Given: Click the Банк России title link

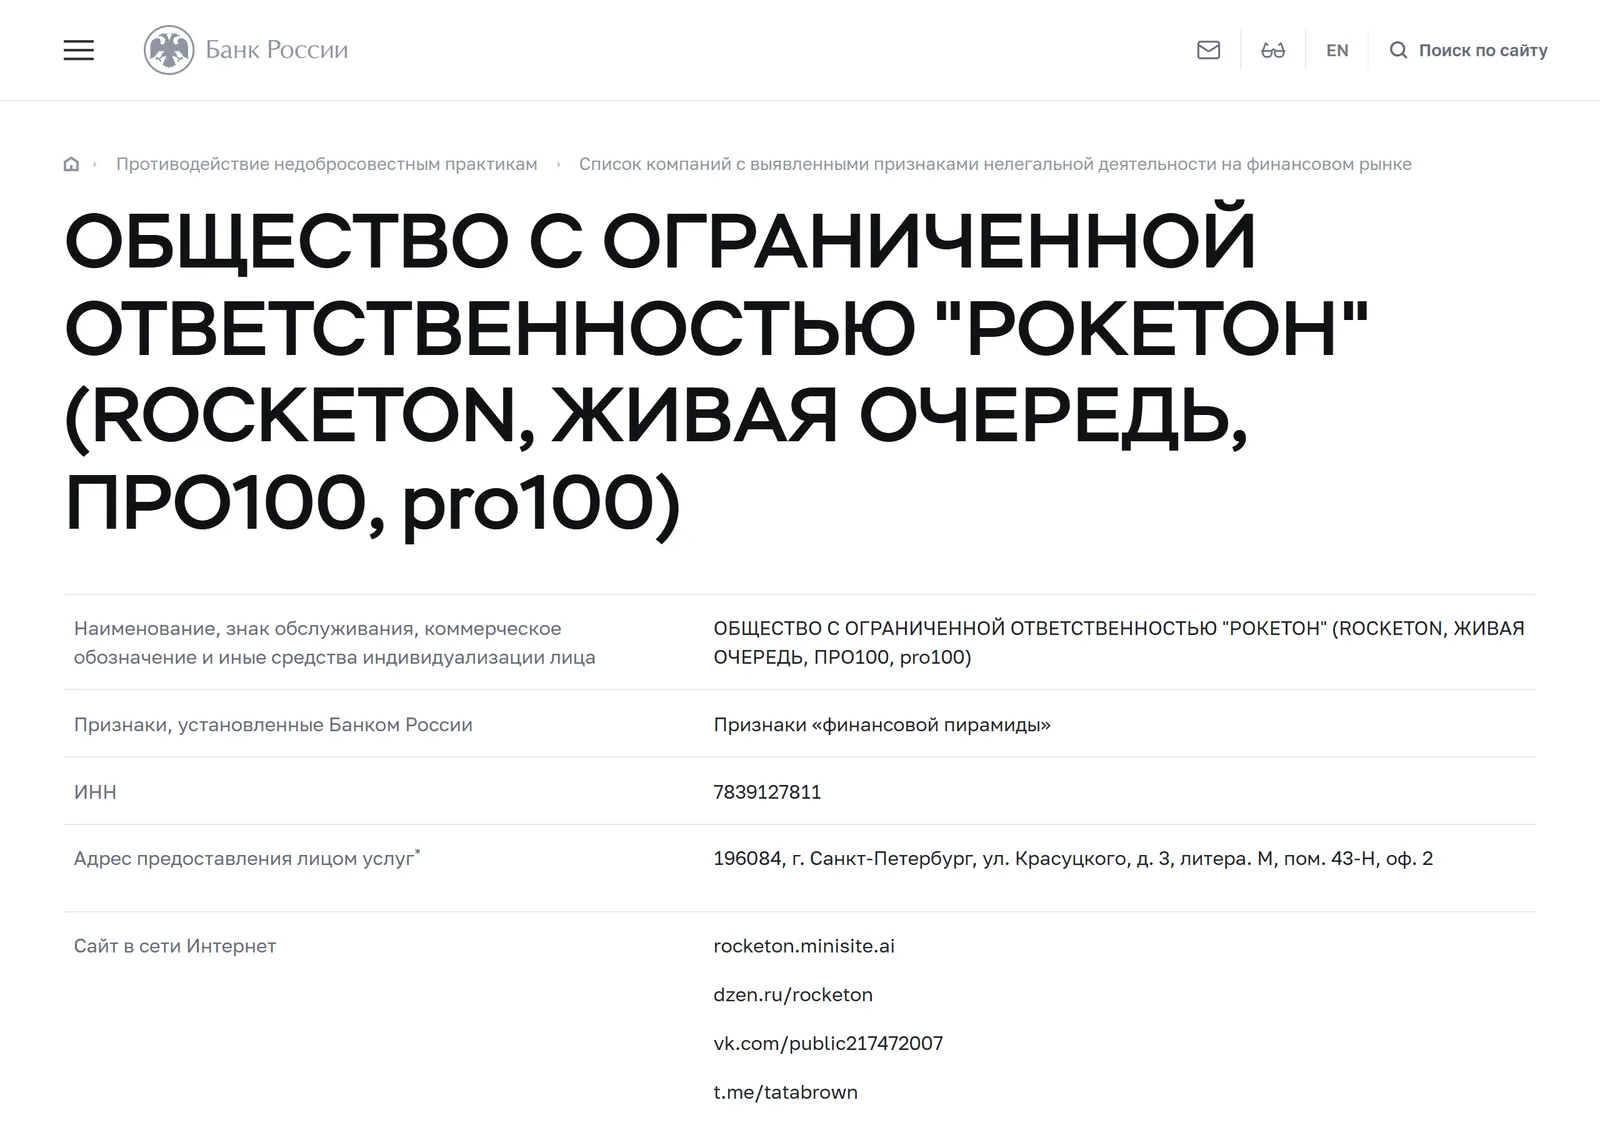Looking at the screenshot, I should pyautogui.click(x=277, y=50).
